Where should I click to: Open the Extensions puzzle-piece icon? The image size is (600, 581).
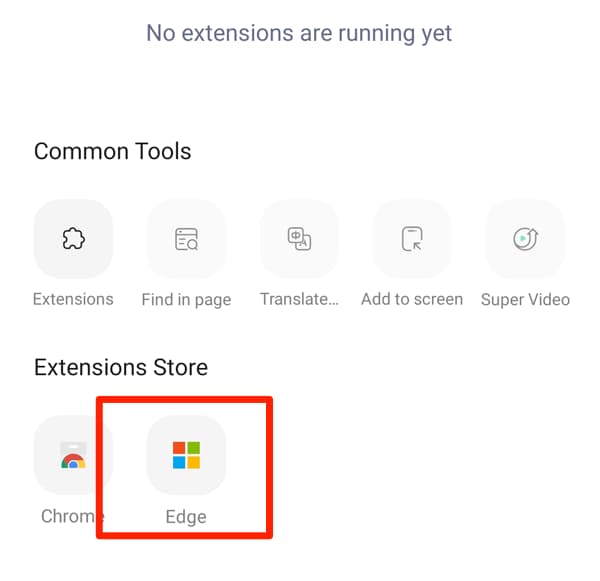pos(73,239)
